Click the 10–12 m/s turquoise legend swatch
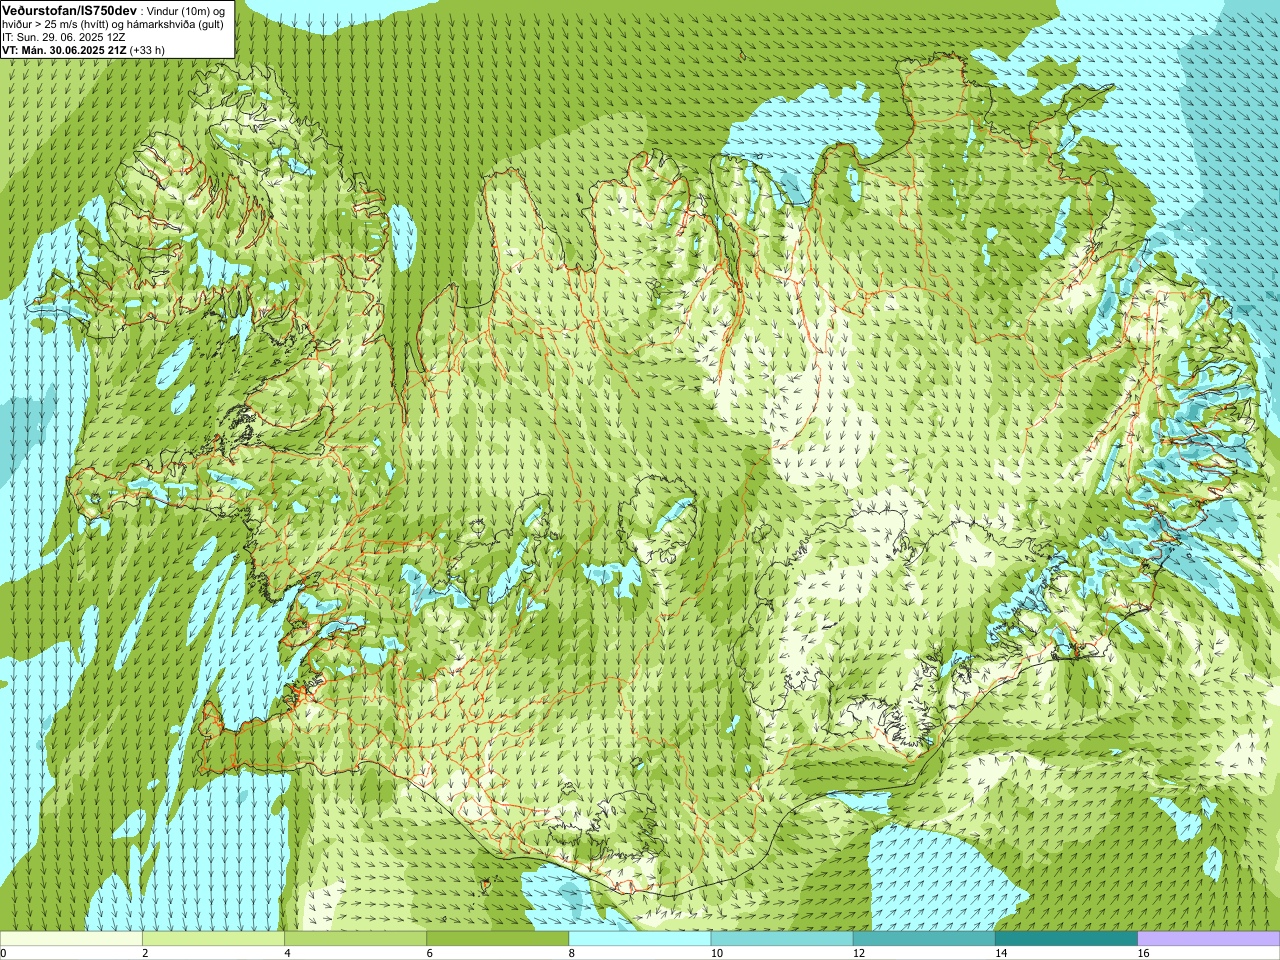 point(782,939)
